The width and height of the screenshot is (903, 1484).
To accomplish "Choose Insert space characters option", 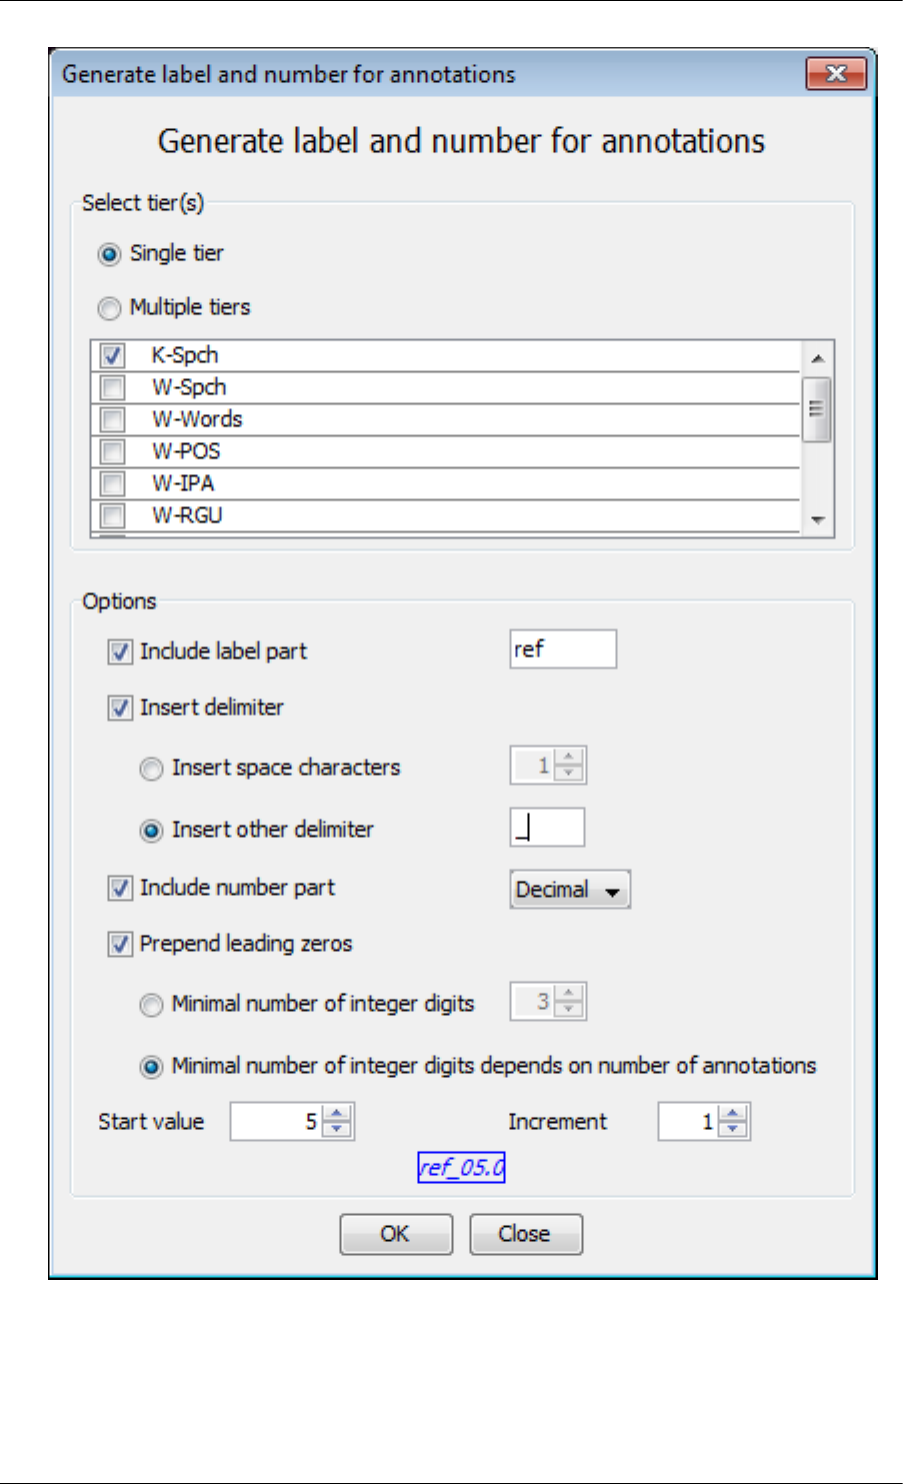I will coord(151,769).
